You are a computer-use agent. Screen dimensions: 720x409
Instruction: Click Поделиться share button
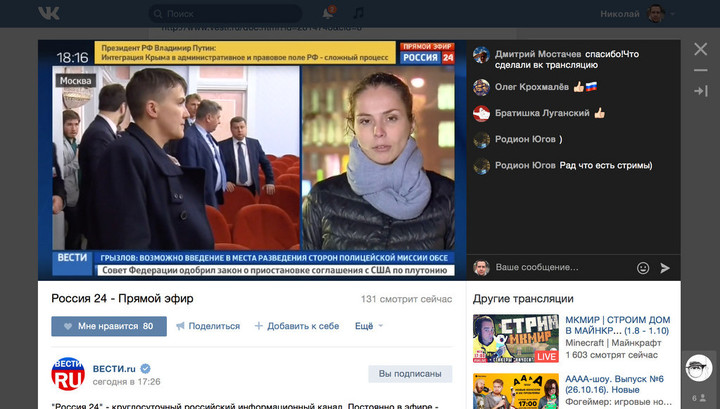[x=208, y=326]
